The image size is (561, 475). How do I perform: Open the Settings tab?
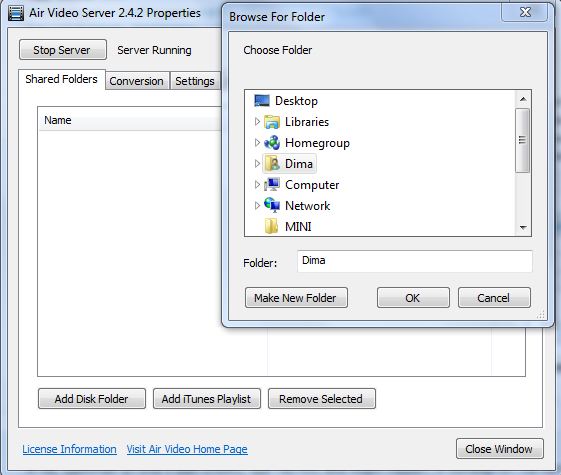pos(195,81)
